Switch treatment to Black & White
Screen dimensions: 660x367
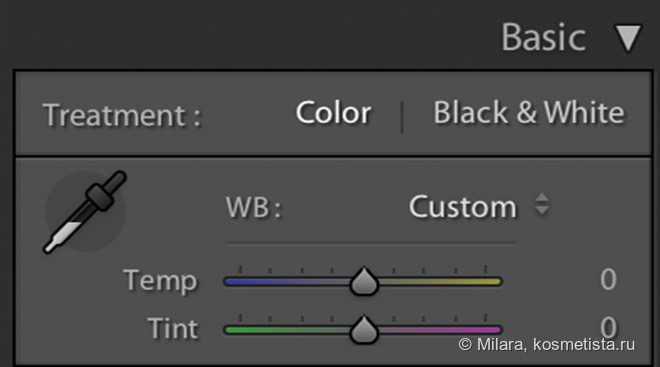point(529,113)
